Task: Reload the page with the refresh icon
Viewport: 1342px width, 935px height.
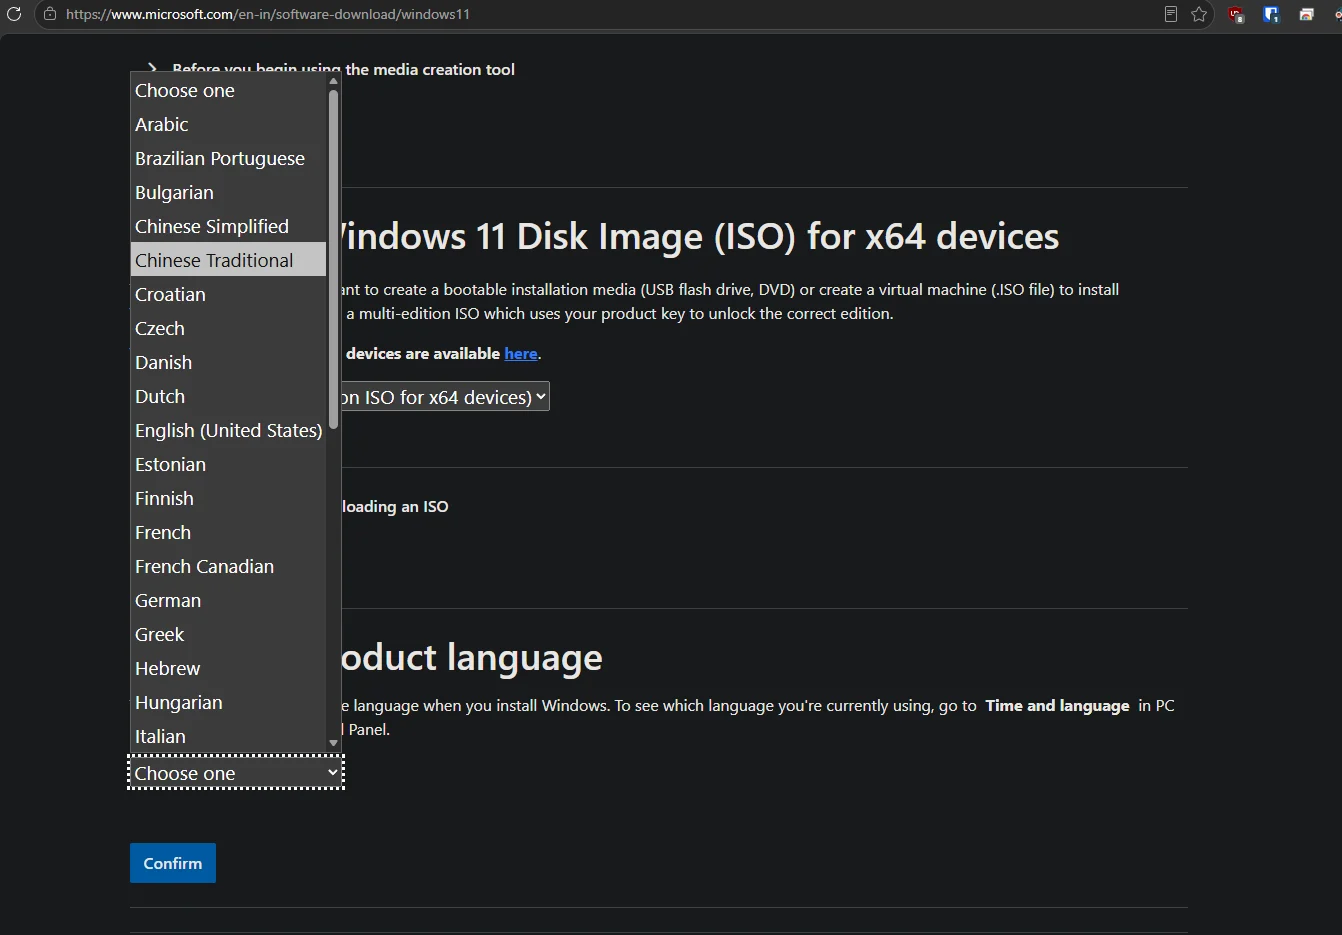Action: pyautogui.click(x=14, y=14)
